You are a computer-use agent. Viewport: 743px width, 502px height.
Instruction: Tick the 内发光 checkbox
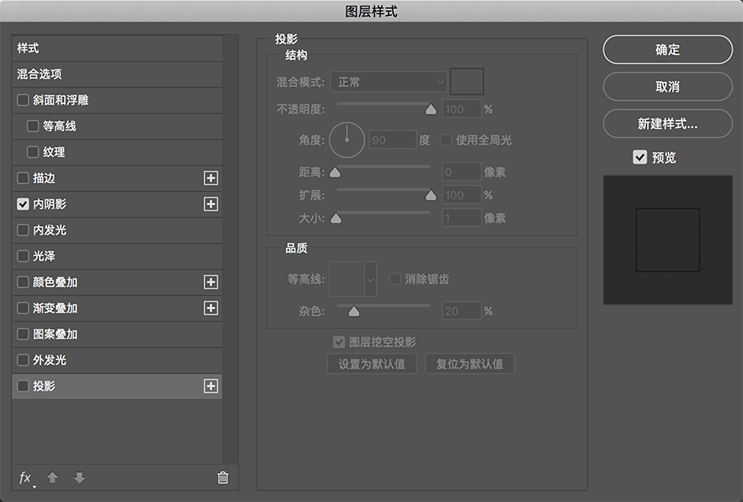(x=23, y=230)
